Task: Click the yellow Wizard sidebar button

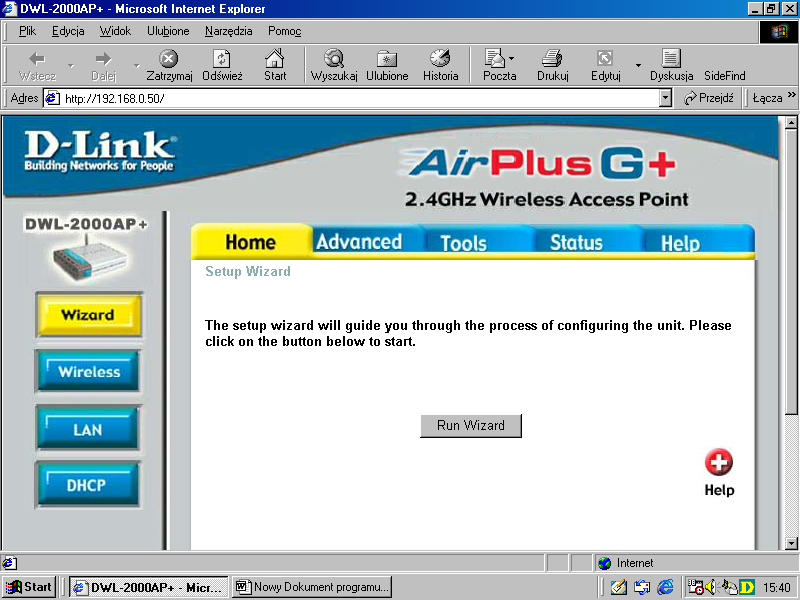Action: 88,314
